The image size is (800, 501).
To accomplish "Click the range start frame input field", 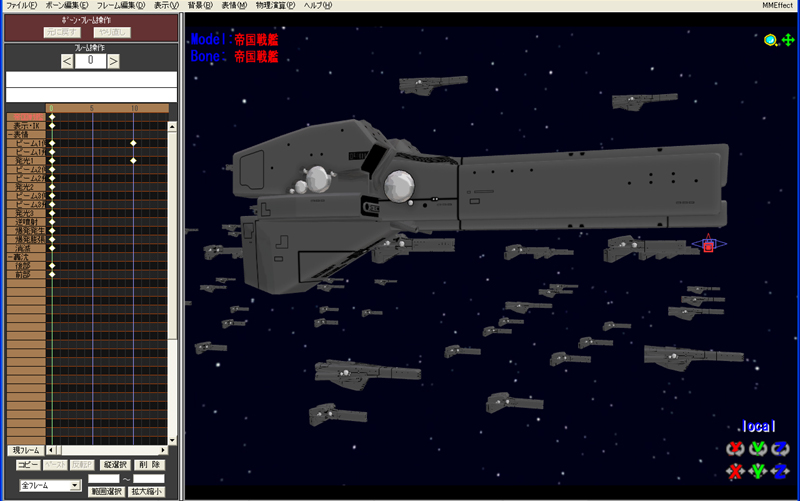I will coord(104,479).
